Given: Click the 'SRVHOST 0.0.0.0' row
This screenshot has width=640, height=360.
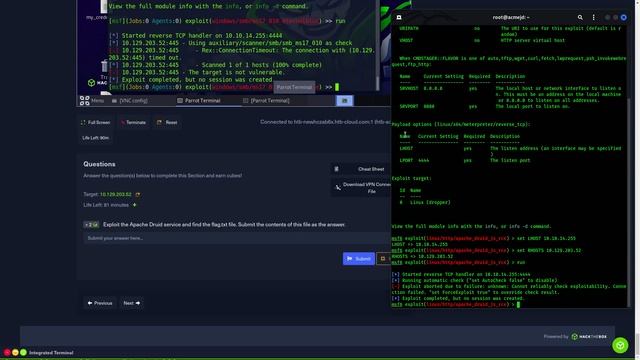Looking at the screenshot, I should coord(510,94).
